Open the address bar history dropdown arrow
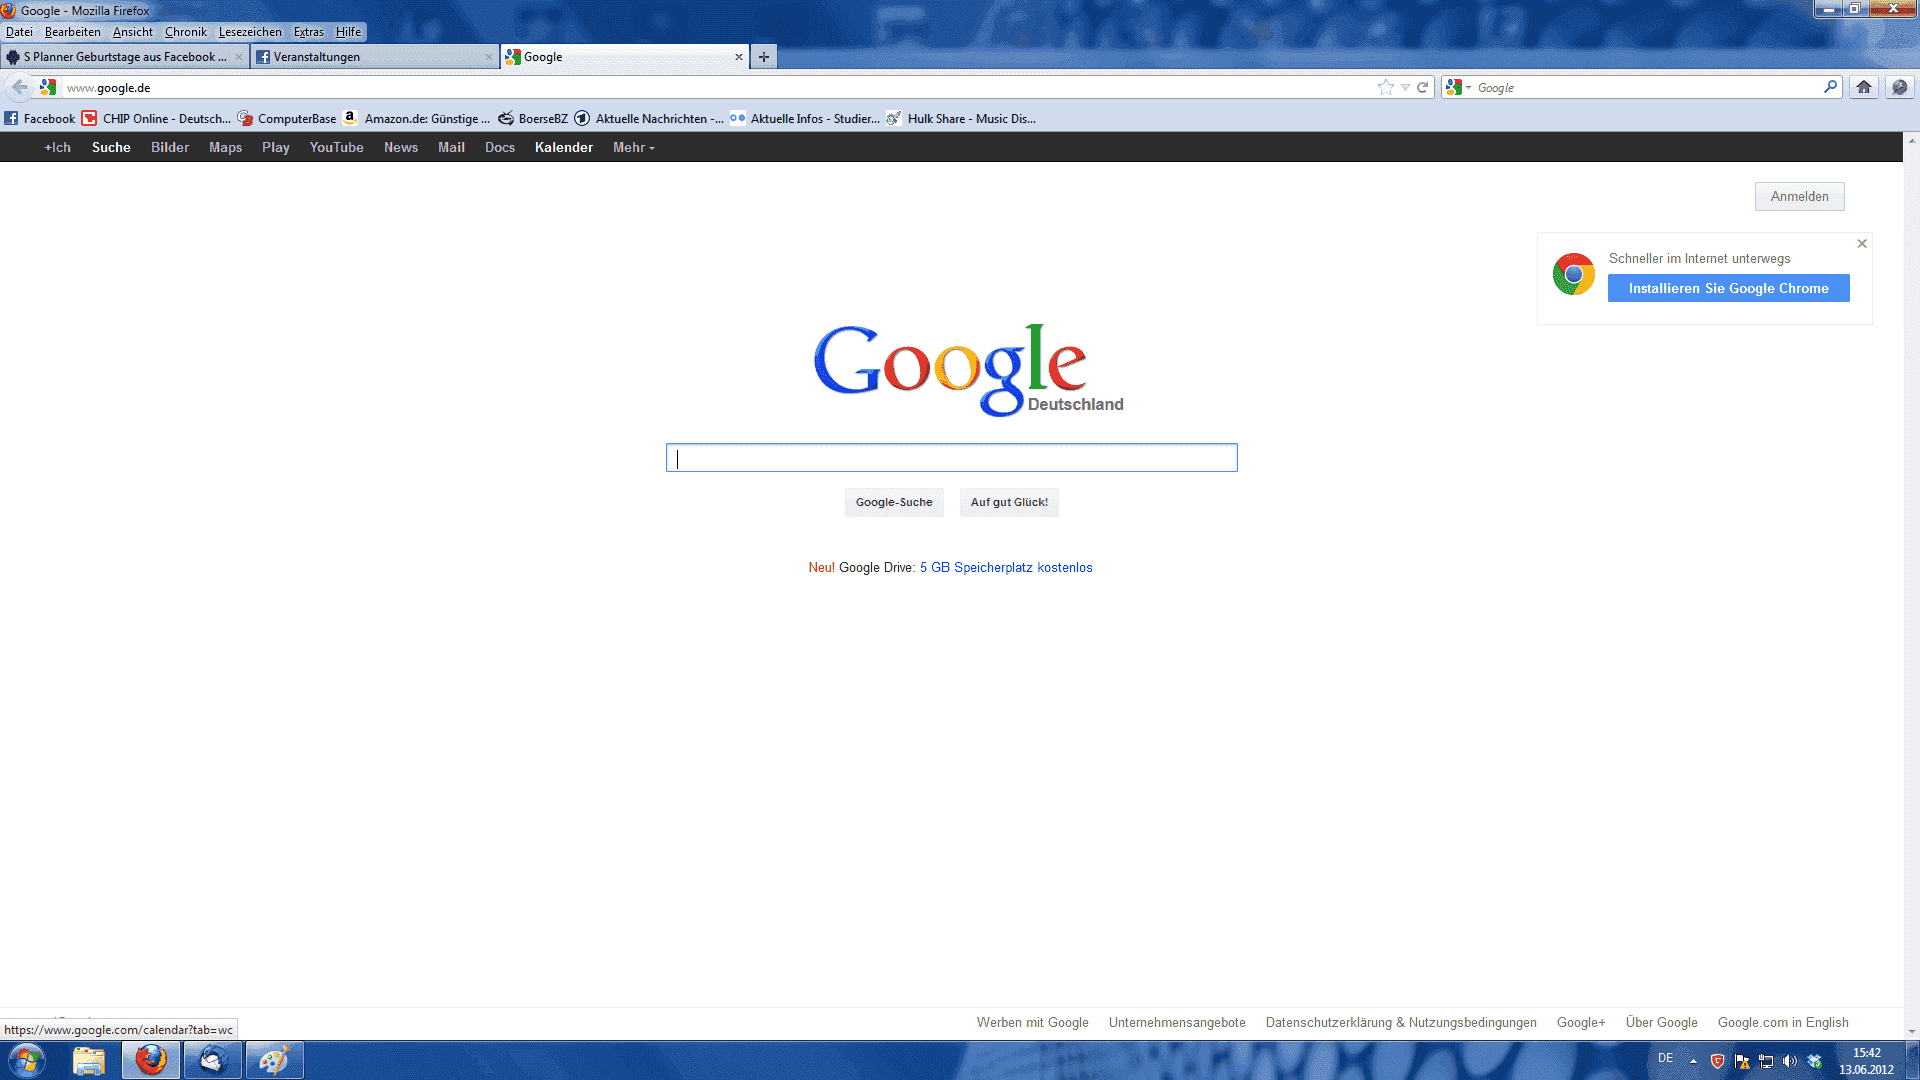Viewport: 1920px width, 1080px height. (x=1405, y=87)
